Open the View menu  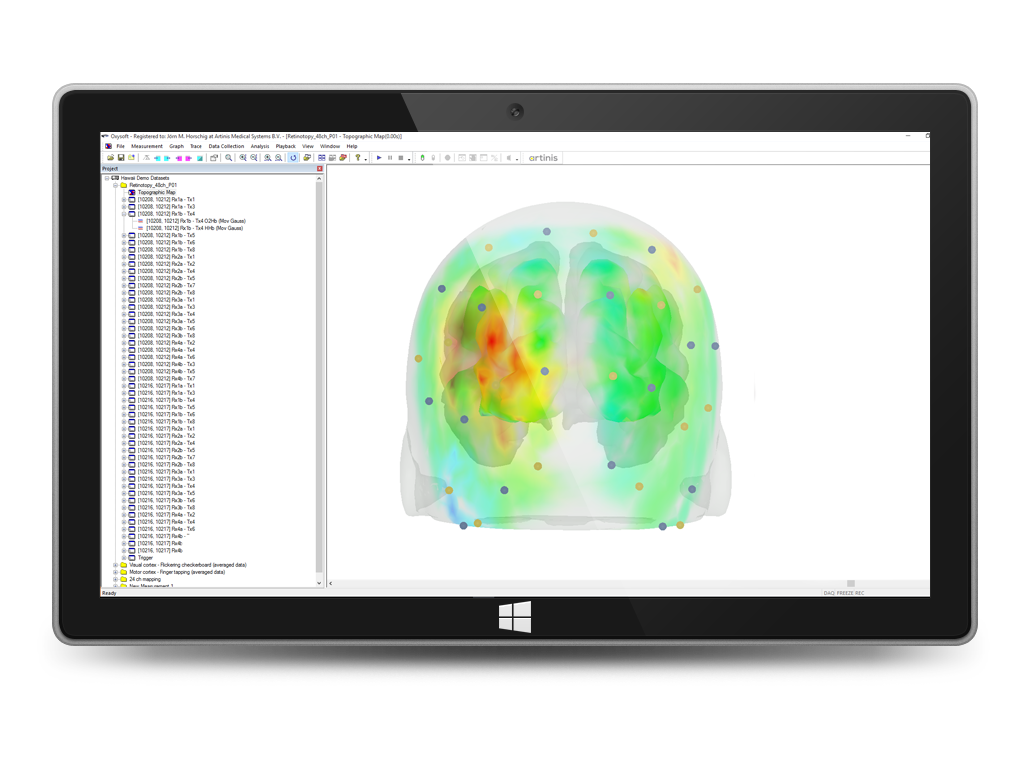click(308, 146)
